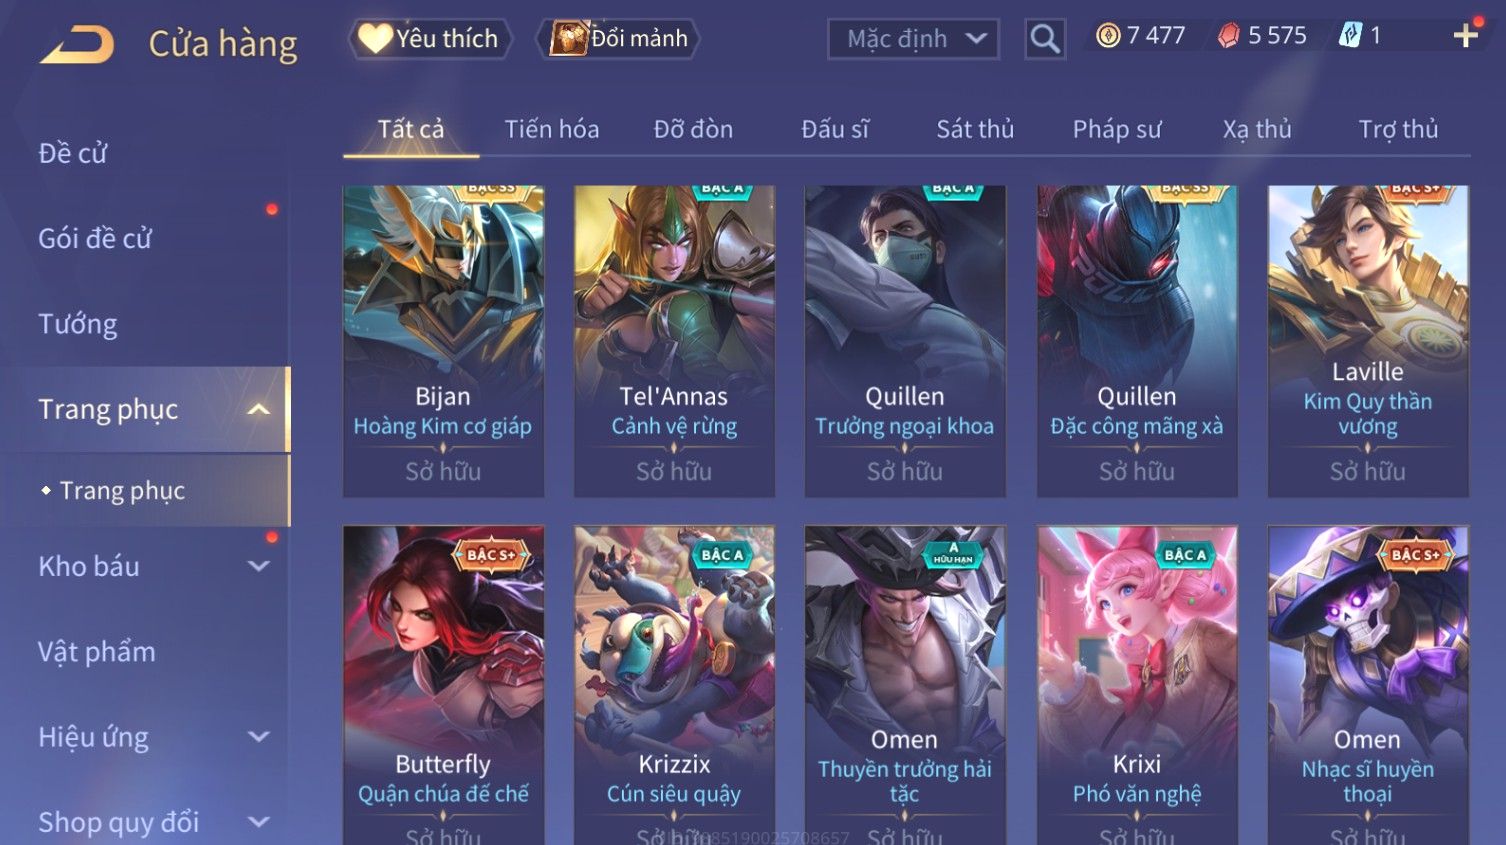Image resolution: width=1506 pixels, height=845 pixels.
Task: Open Gói đề cử in sidebar
Action: pos(95,238)
